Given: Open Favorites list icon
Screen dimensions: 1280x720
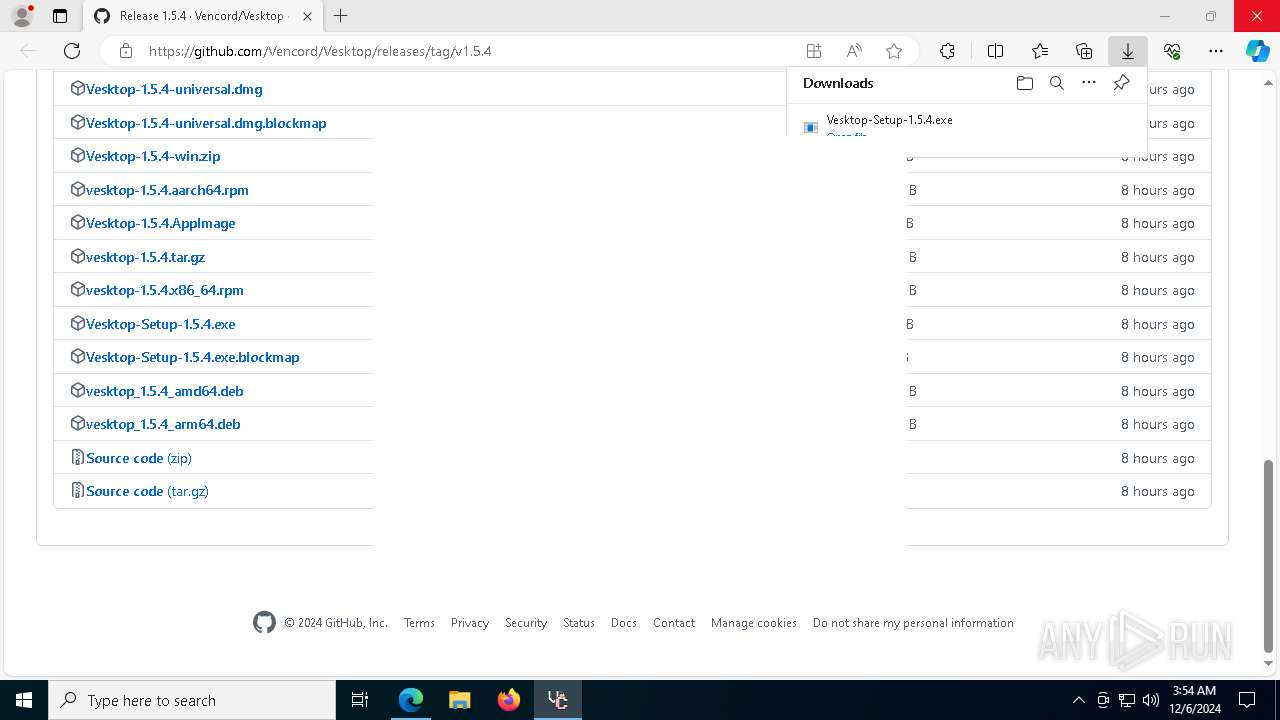Looking at the screenshot, I should coord(1040,51).
